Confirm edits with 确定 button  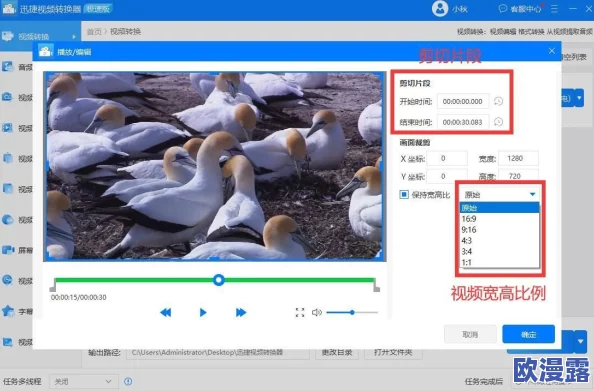[x=528, y=334]
